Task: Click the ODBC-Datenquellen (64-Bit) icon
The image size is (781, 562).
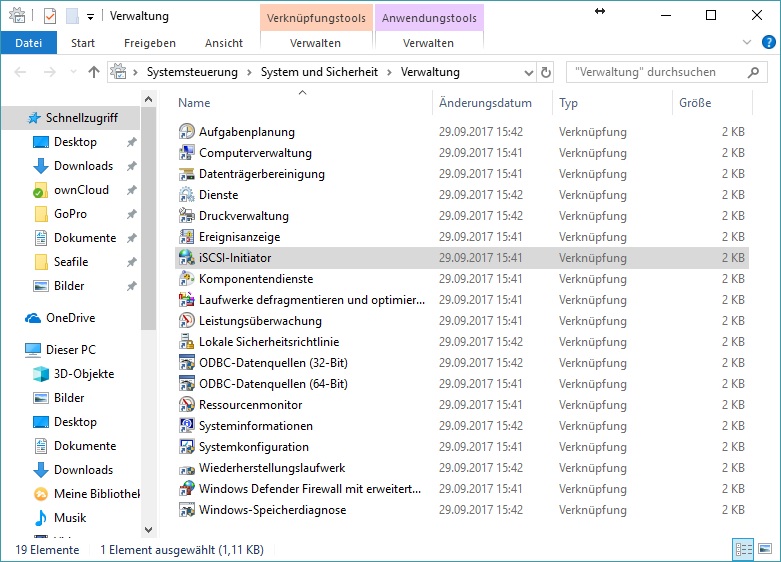Action: click(187, 384)
